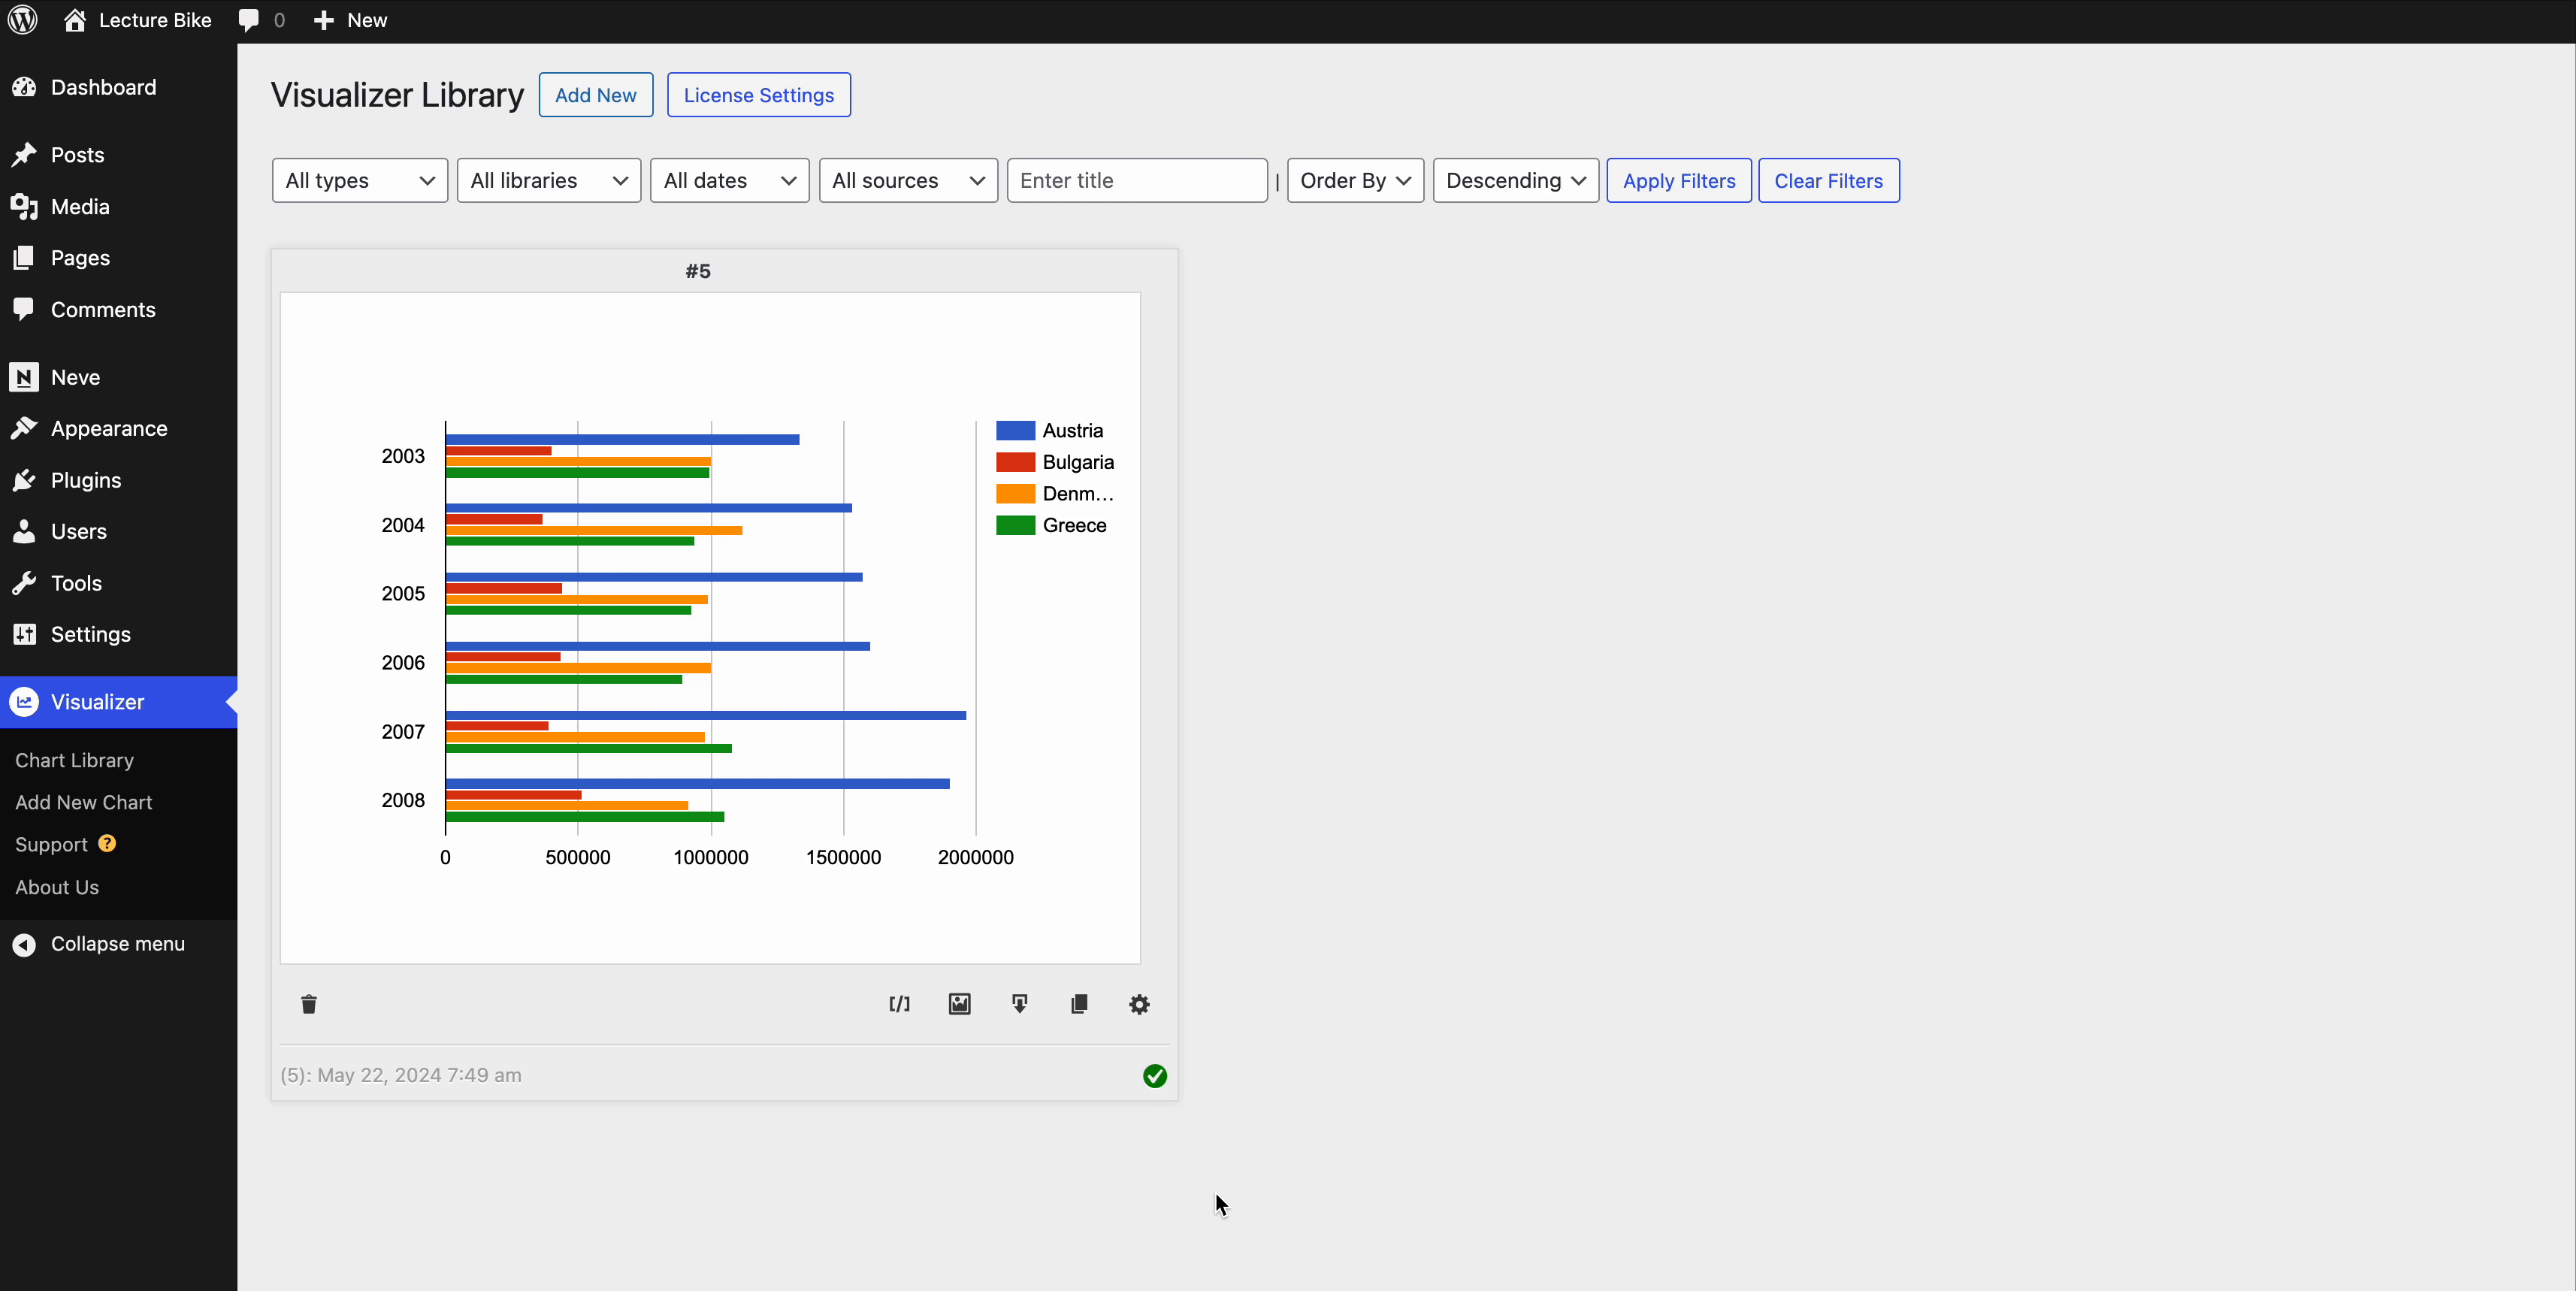2576x1291 pixels.
Task: Open chart settings gear icon
Action: tap(1139, 1004)
